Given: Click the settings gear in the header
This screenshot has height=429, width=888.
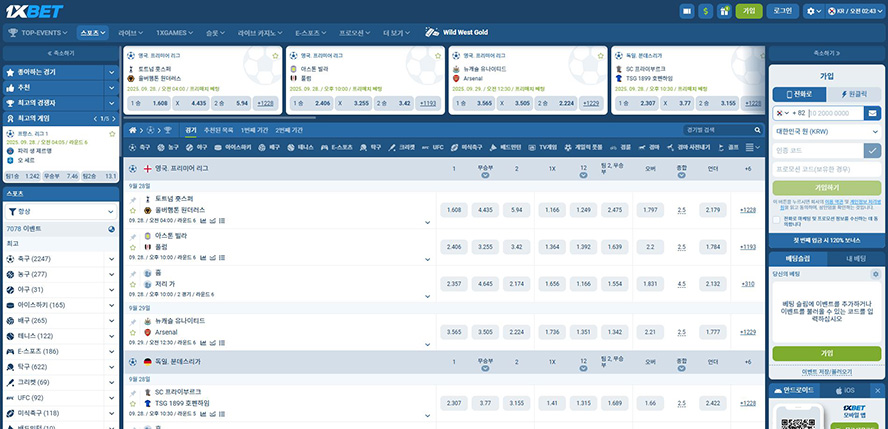Looking at the screenshot, I should 809,10.
